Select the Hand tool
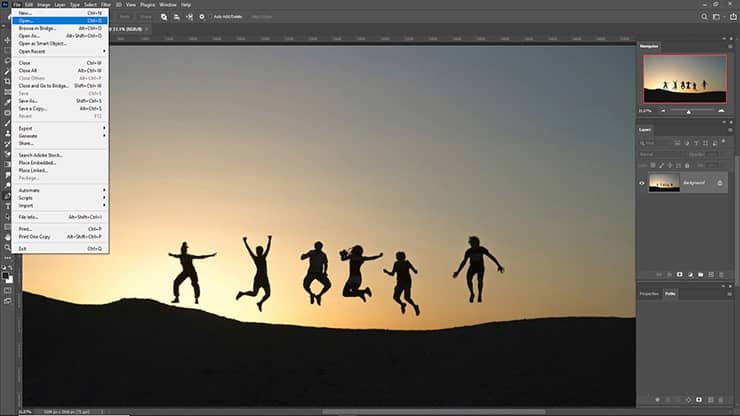 click(x=7, y=237)
